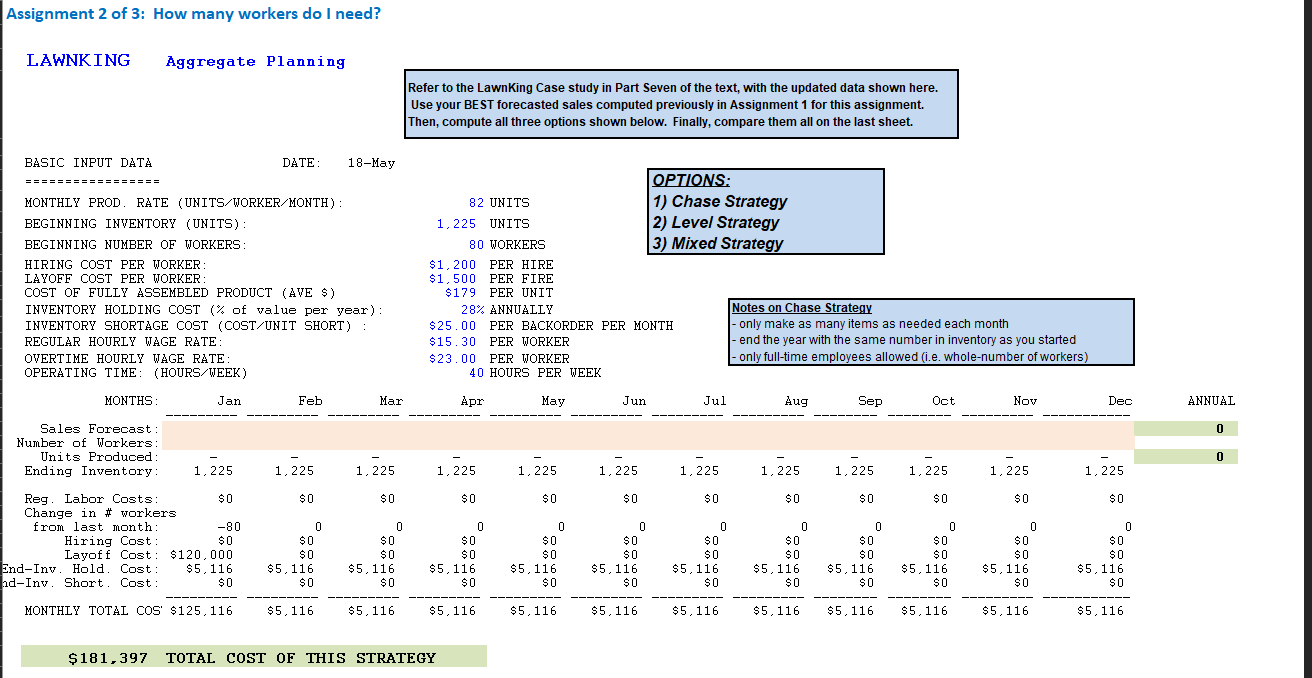Select the inventory holding cost value 28%
The width and height of the screenshot is (1312, 678).
point(473,310)
